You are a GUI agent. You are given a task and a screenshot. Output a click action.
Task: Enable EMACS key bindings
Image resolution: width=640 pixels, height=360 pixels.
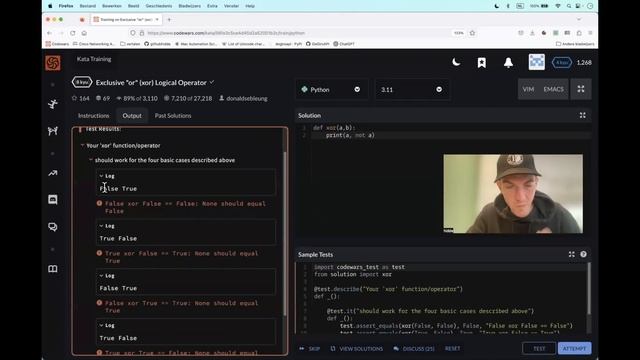(553, 89)
